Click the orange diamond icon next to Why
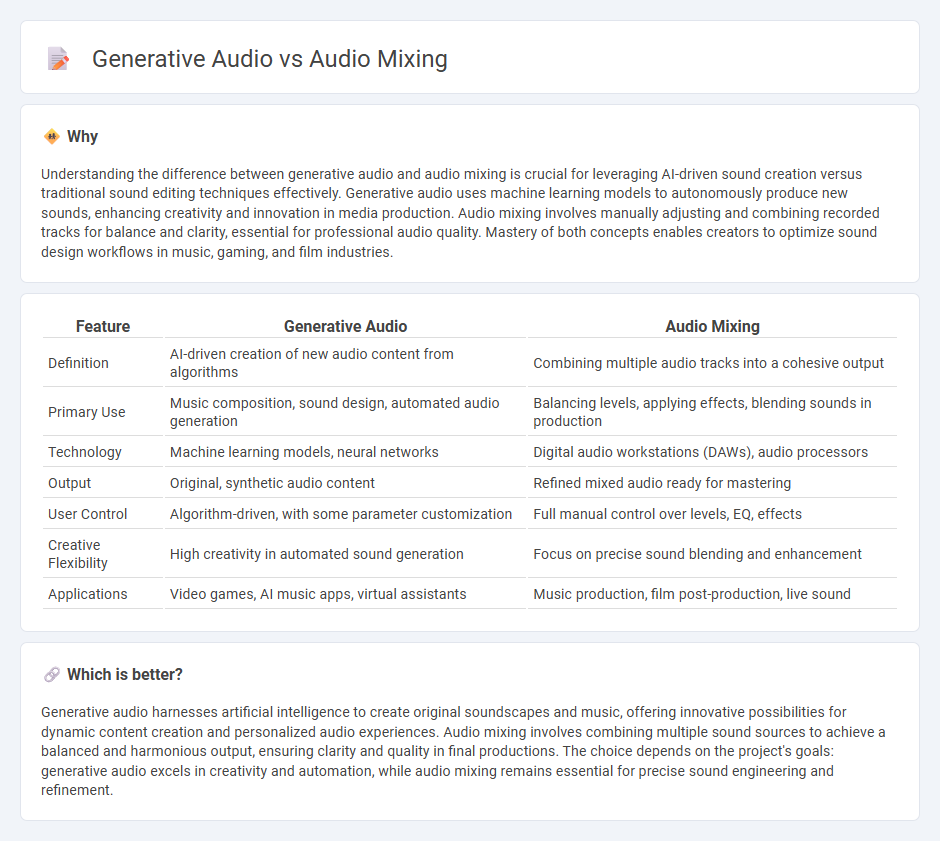940x841 pixels. 52,137
